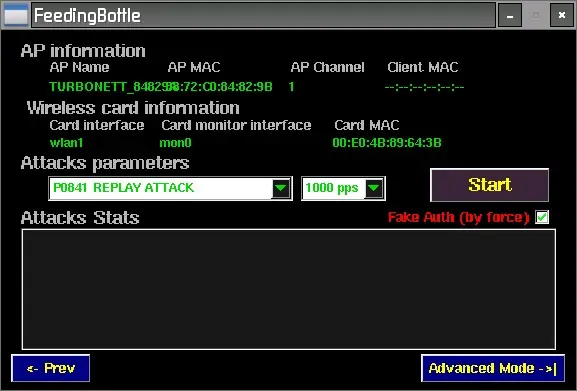Click the 1000 pps value
This screenshot has width=577, height=391.
pyautogui.click(x=332, y=188)
